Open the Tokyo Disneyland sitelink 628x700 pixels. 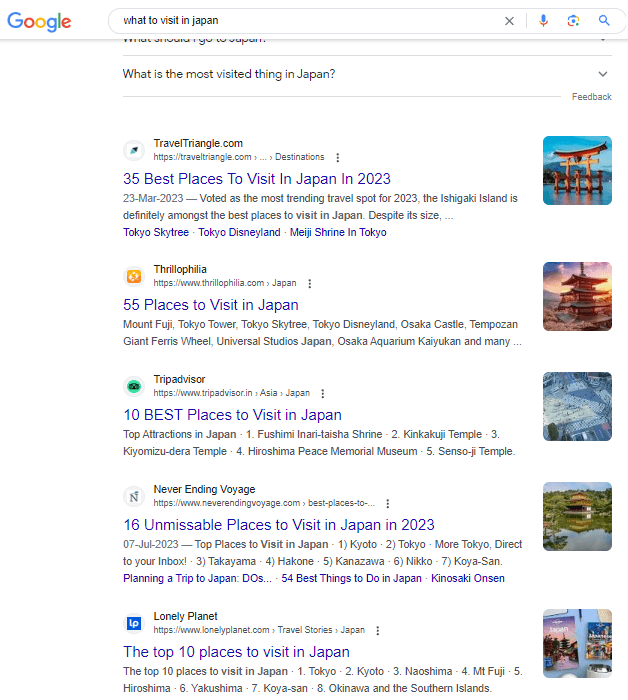(239, 233)
